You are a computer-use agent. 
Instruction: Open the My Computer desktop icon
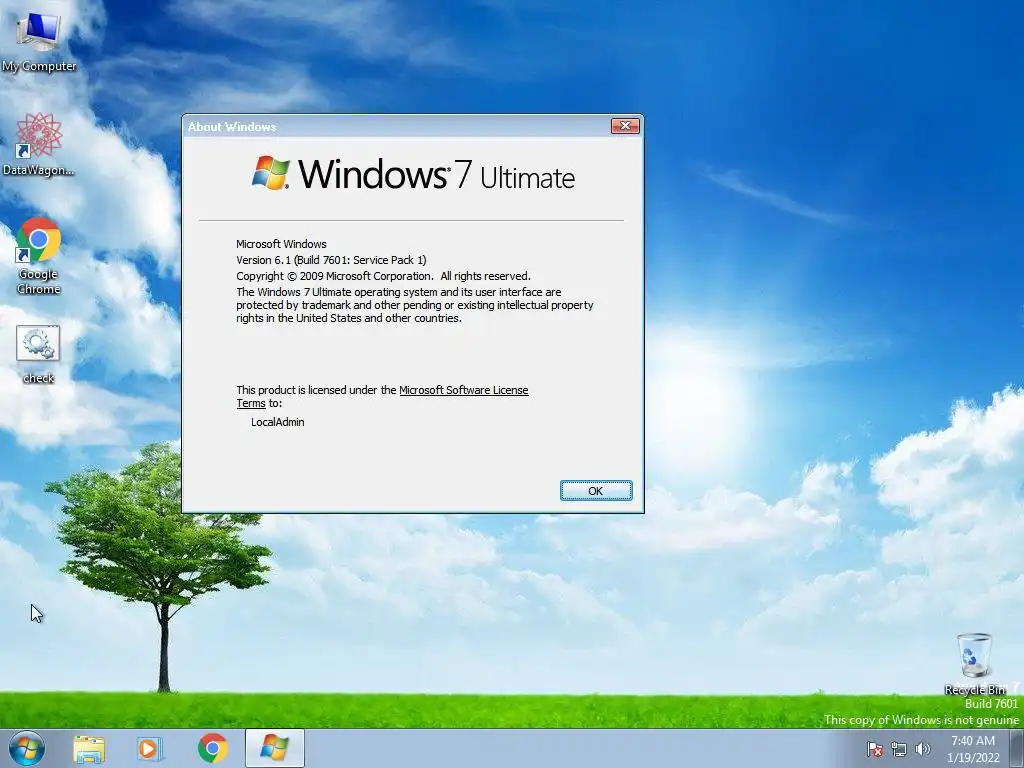pyautogui.click(x=39, y=40)
